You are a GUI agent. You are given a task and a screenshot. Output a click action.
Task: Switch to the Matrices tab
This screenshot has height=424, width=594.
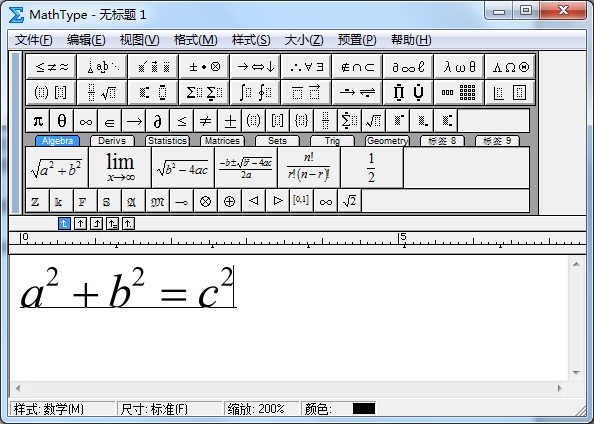(x=222, y=141)
